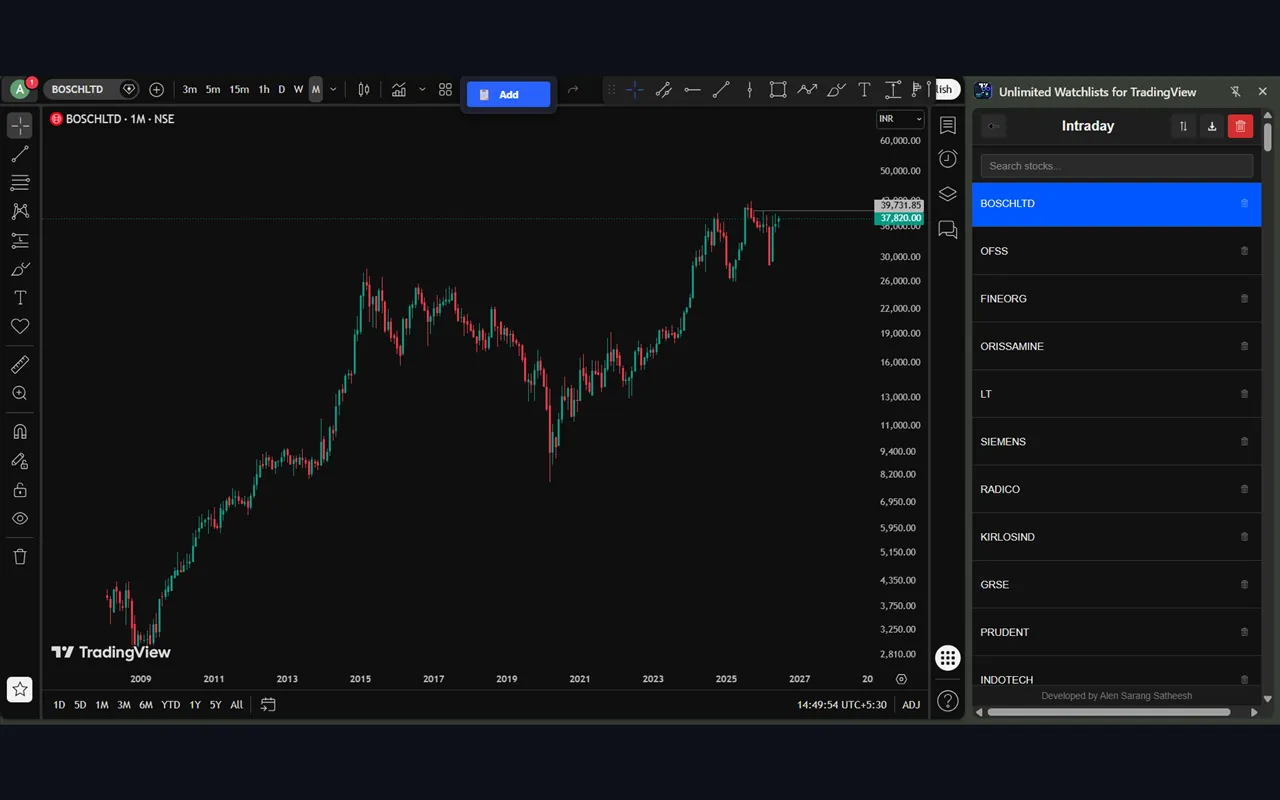Select horizontal line in floating toolbar
This screenshot has width=1280, height=800.
click(692, 90)
